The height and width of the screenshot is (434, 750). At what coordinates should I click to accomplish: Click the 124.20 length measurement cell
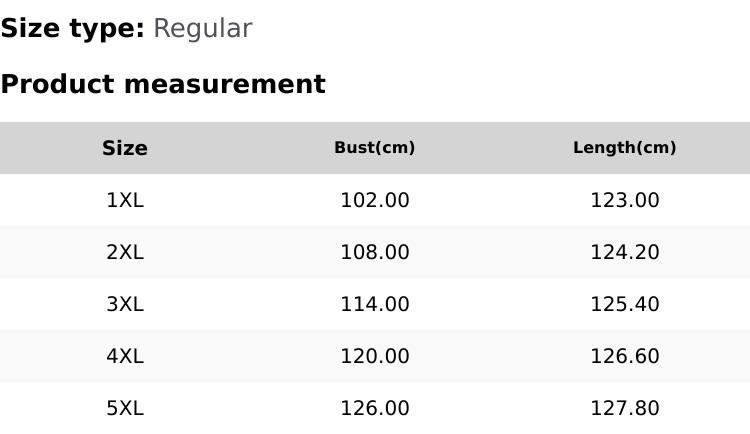click(625, 252)
